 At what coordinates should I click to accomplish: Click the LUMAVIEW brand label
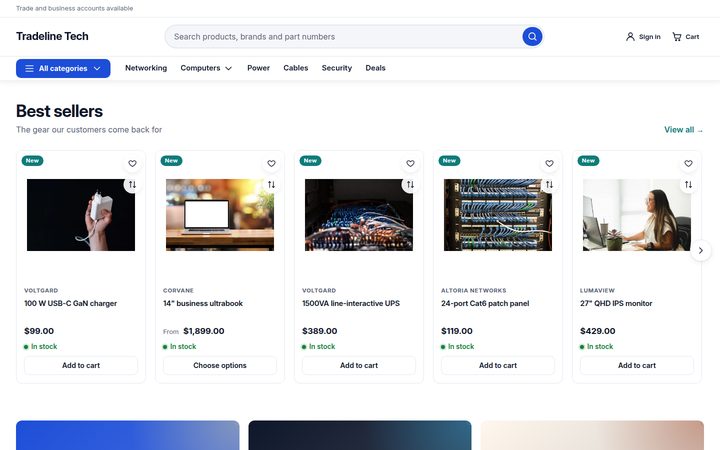point(597,291)
